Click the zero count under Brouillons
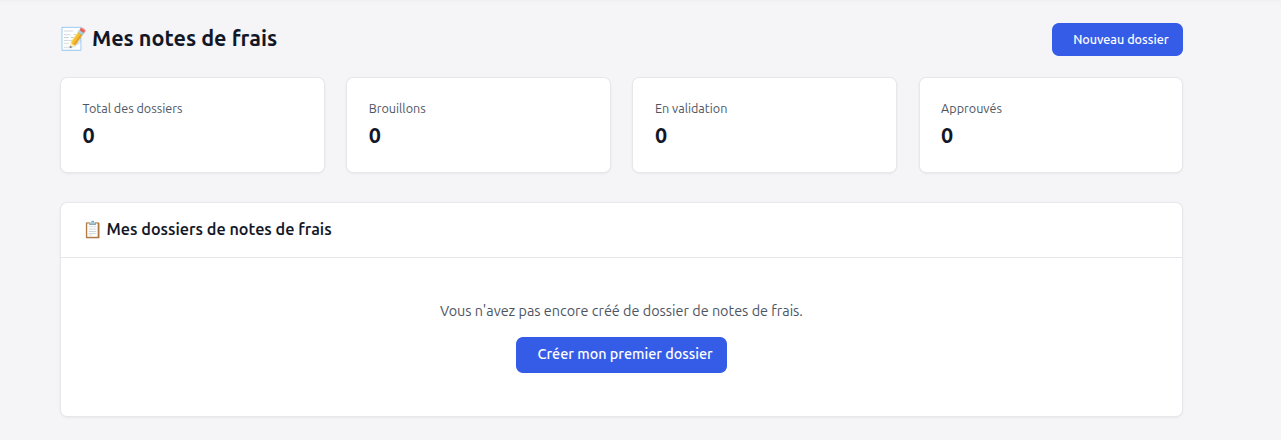1281x440 pixels. pos(375,136)
